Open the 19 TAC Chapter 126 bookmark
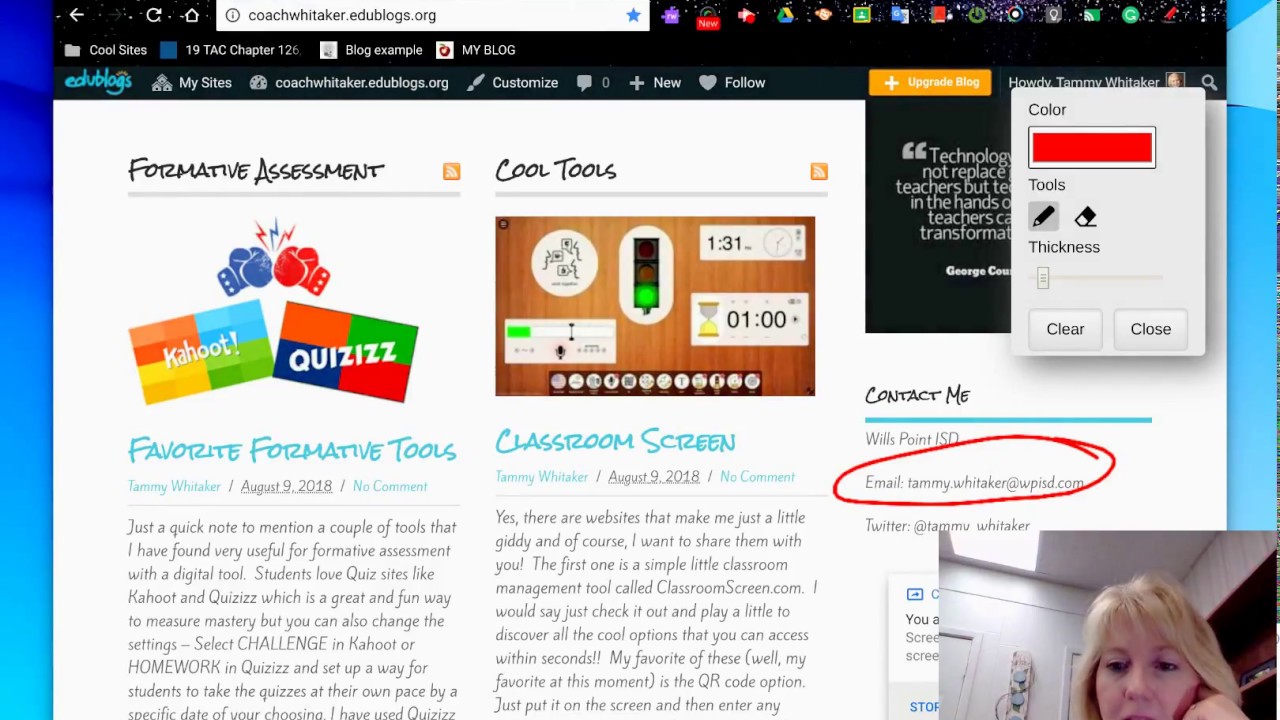 (x=230, y=50)
